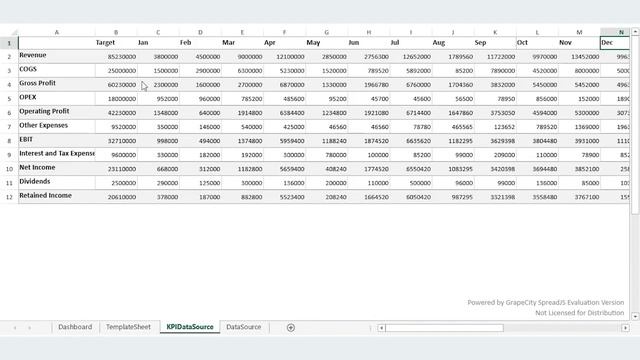Click the Jun header cell
This screenshot has width=640, height=360.
point(369,42)
